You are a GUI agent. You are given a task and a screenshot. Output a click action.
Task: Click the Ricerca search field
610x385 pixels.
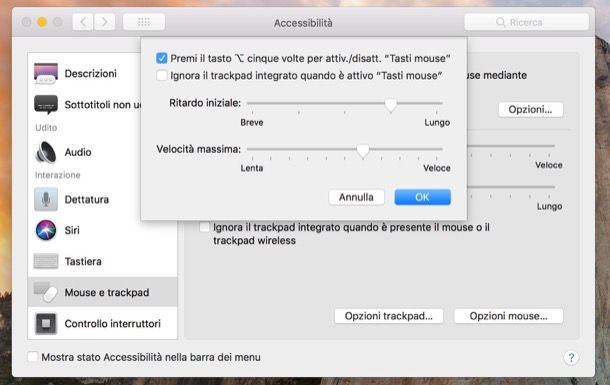(x=526, y=22)
